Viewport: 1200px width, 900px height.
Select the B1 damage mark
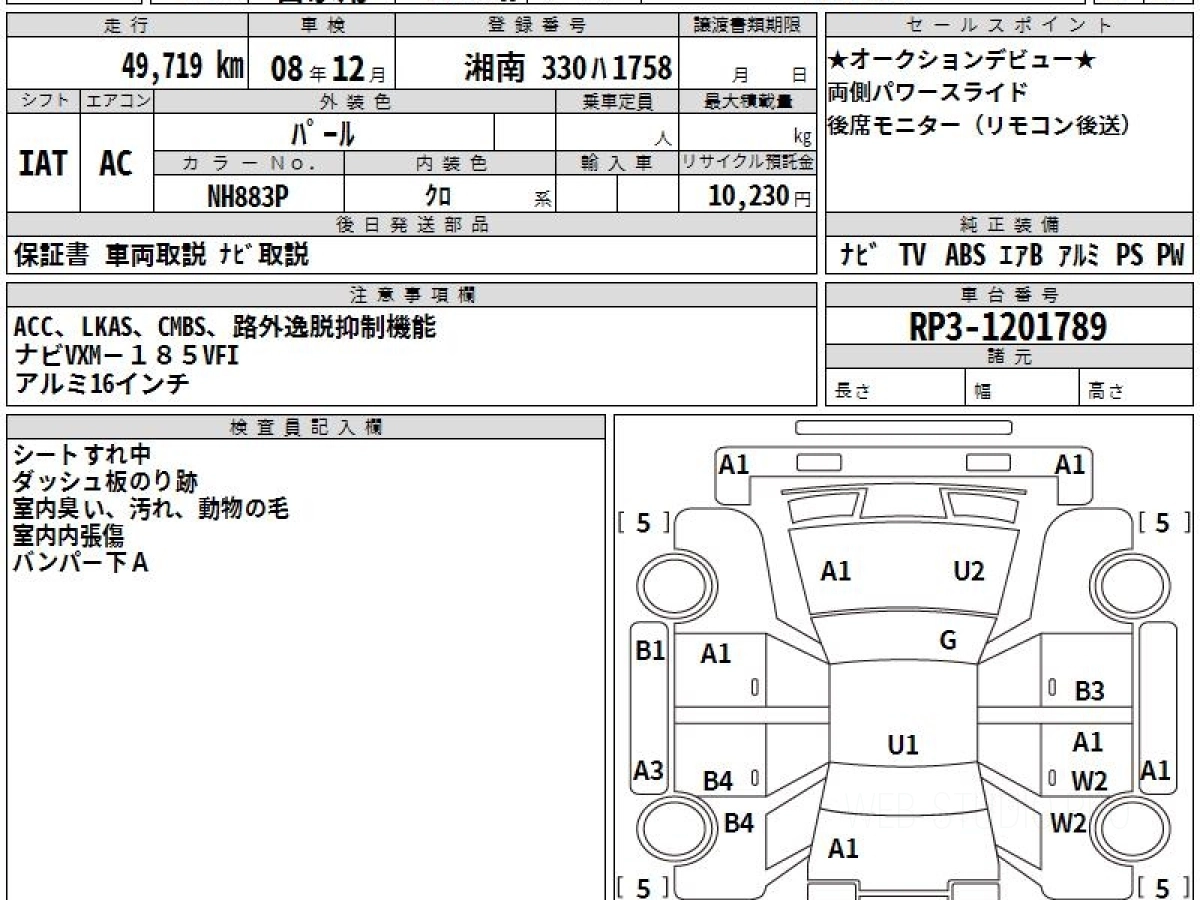click(x=650, y=651)
